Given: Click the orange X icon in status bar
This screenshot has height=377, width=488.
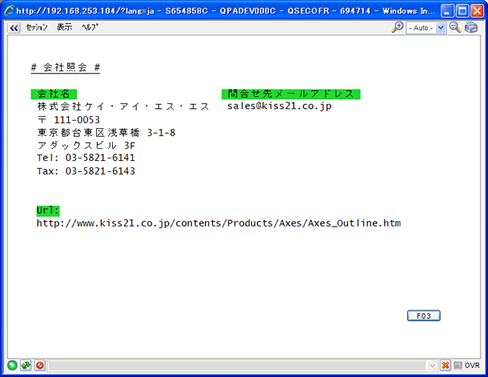Looking at the screenshot, I should click(445, 365).
